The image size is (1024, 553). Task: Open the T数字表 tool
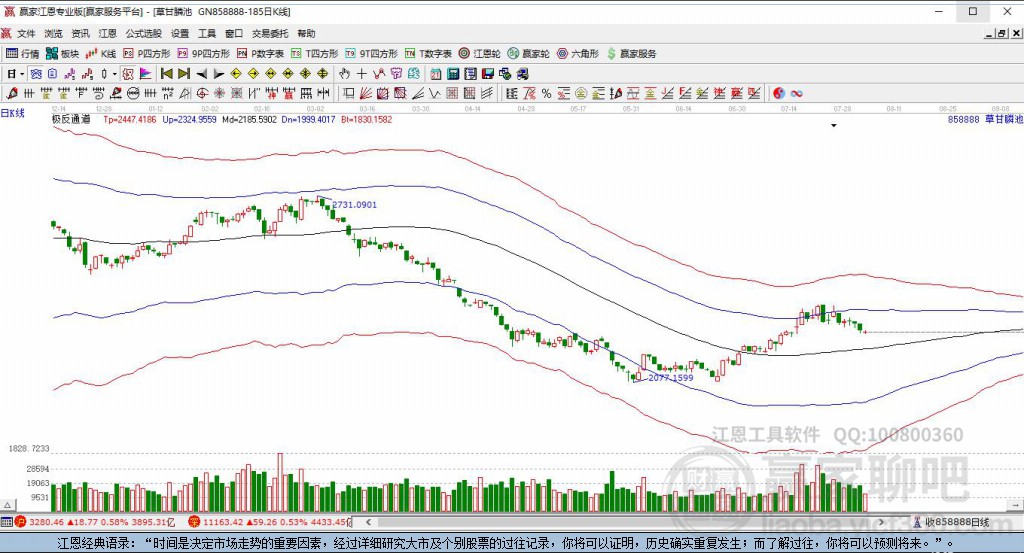coord(428,54)
